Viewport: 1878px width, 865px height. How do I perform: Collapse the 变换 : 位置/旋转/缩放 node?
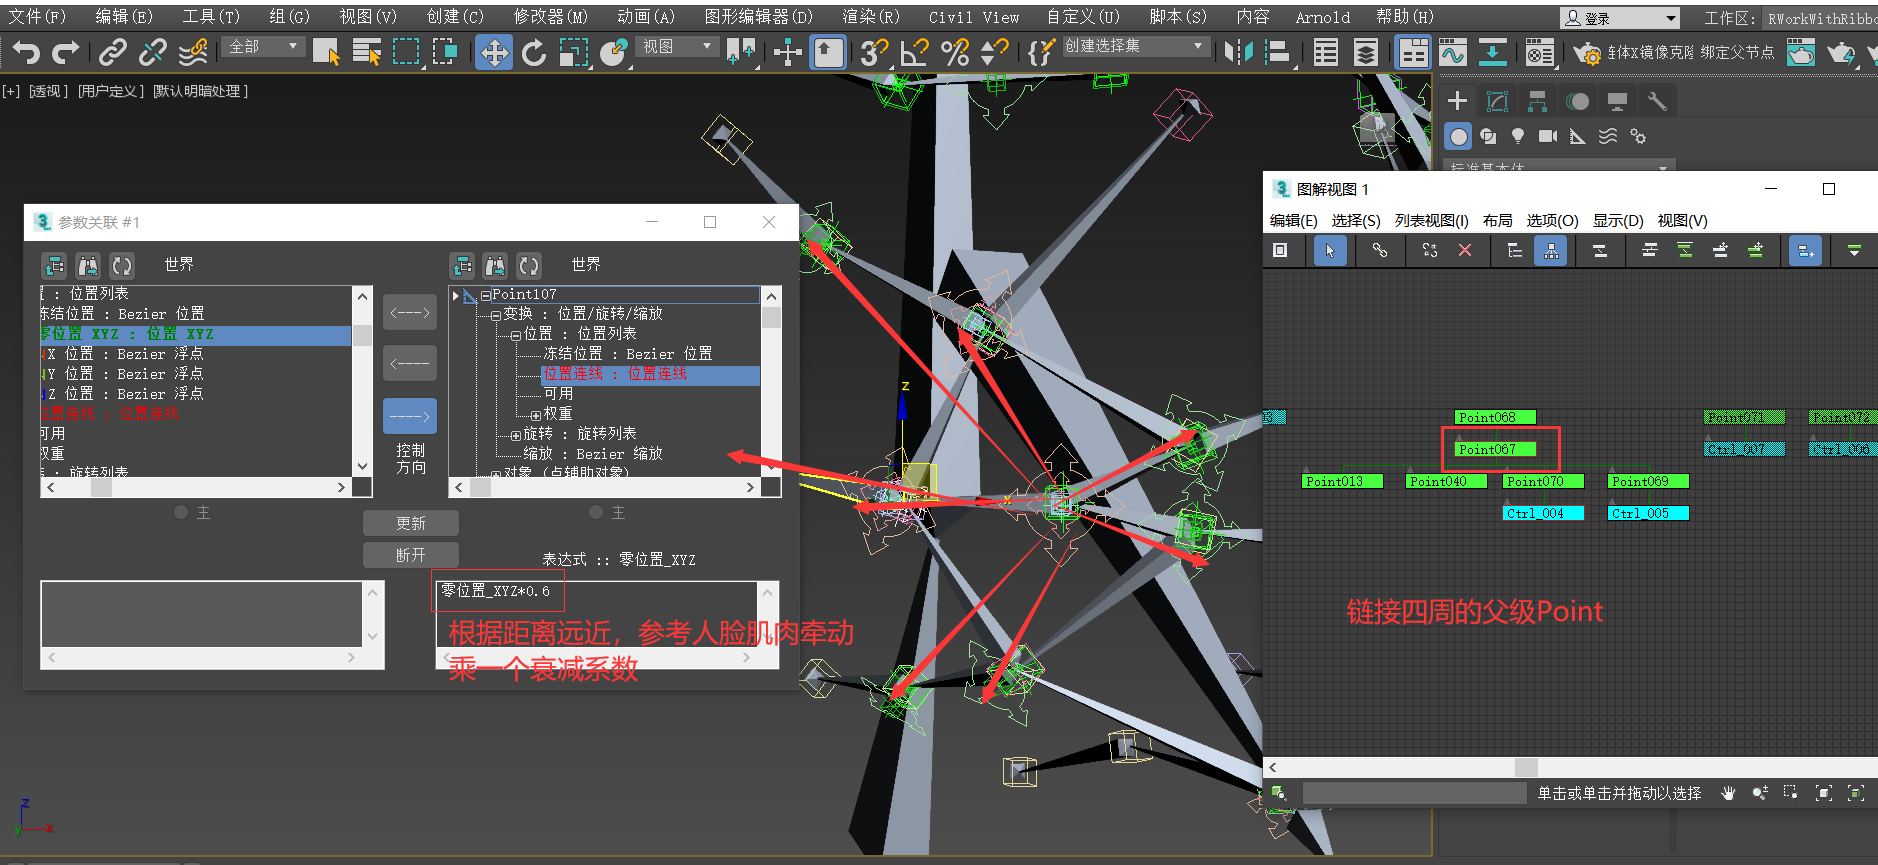[496, 315]
